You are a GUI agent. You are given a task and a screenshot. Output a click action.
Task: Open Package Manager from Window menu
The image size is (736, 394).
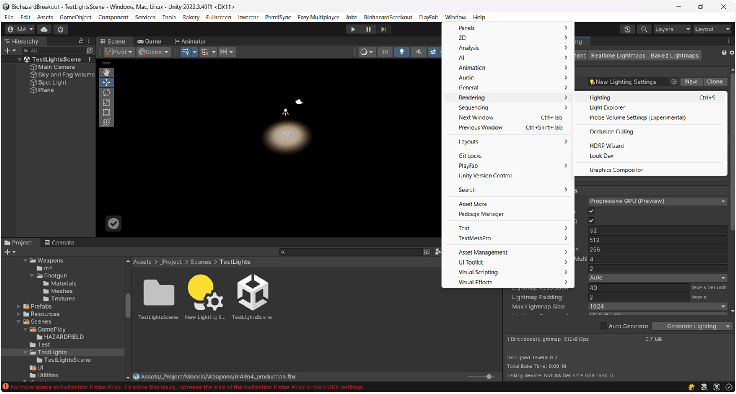(x=507, y=214)
